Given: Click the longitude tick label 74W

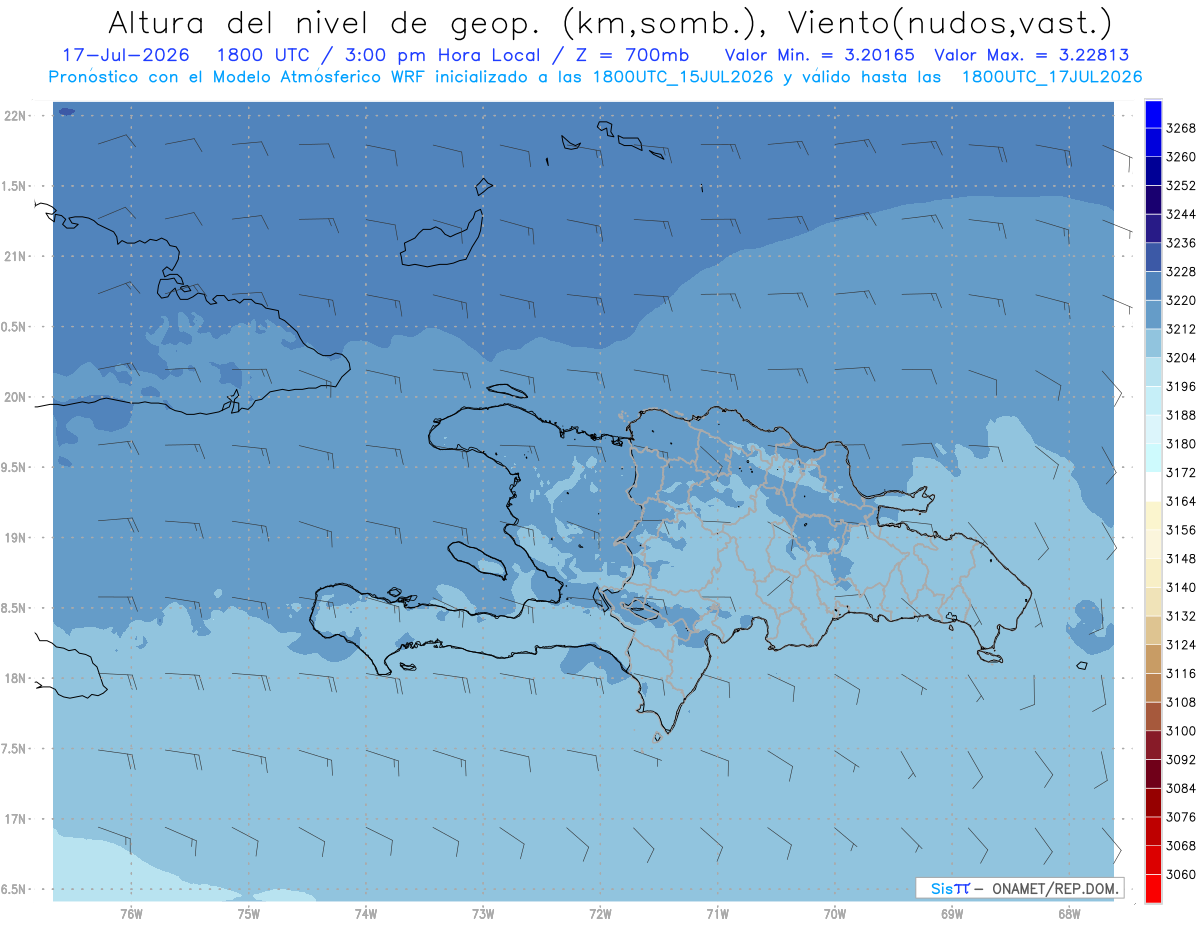Looking at the screenshot, I should coord(365,915).
